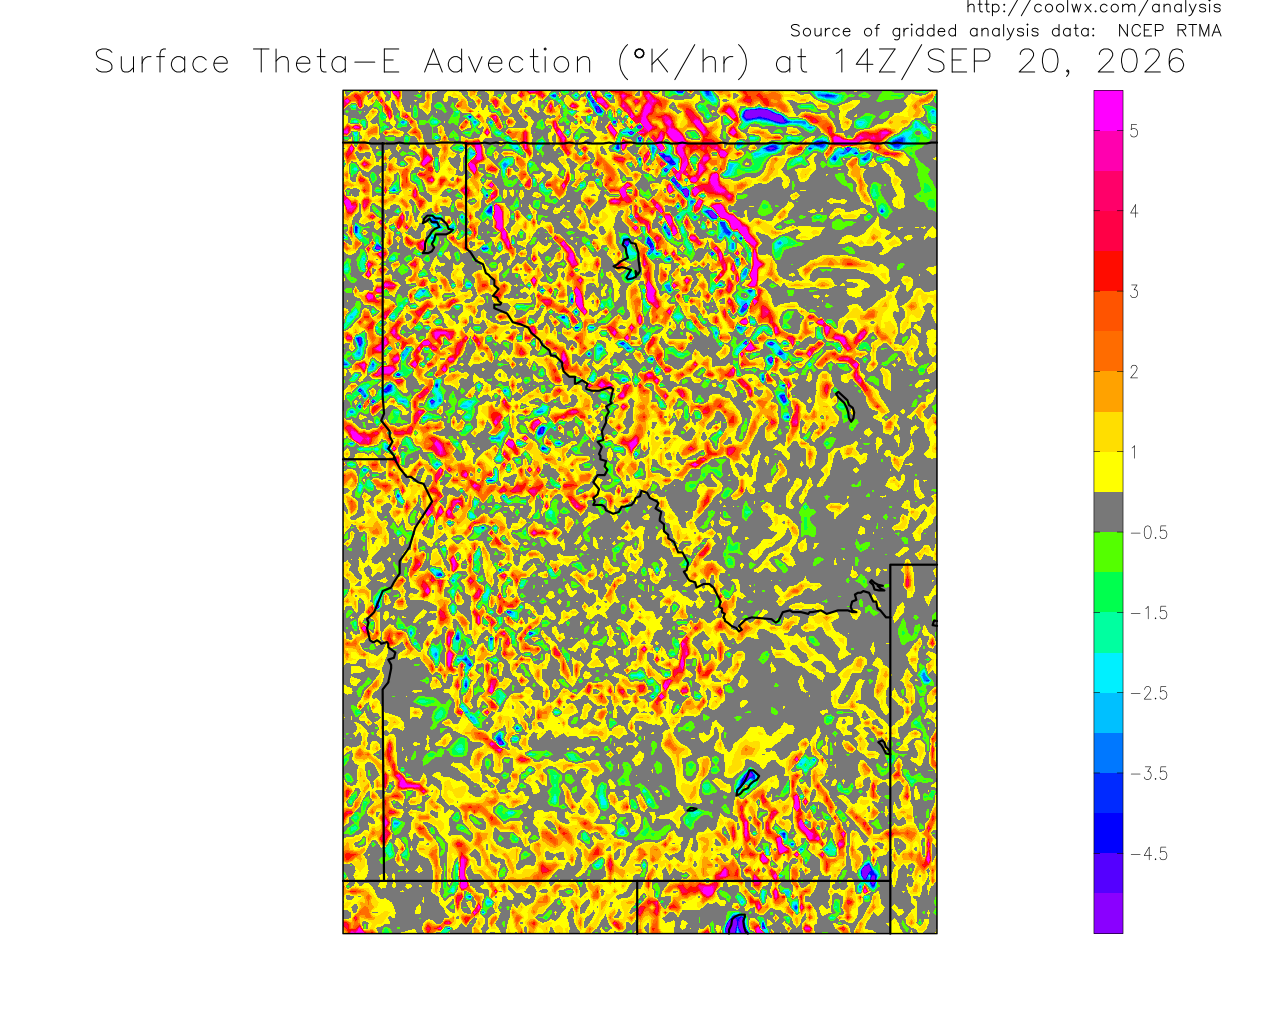
Task: Click the bright green swatch below -0.5
Action: tap(1108, 552)
